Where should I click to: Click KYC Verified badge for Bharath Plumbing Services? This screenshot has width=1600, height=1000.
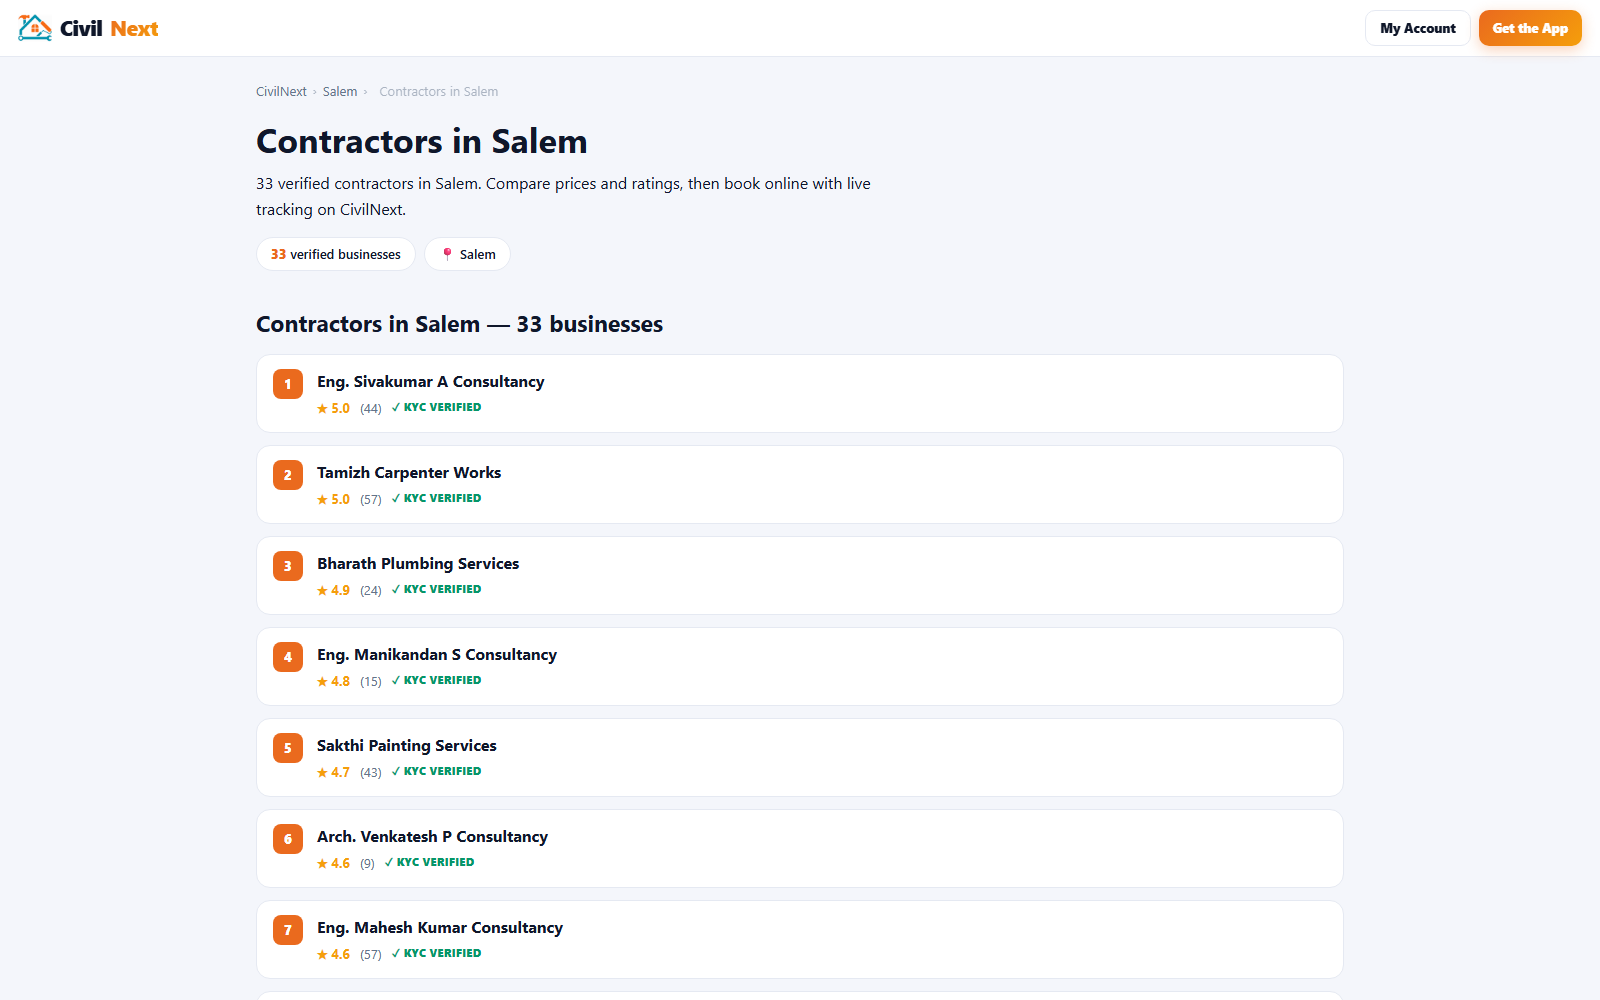tap(437, 589)
